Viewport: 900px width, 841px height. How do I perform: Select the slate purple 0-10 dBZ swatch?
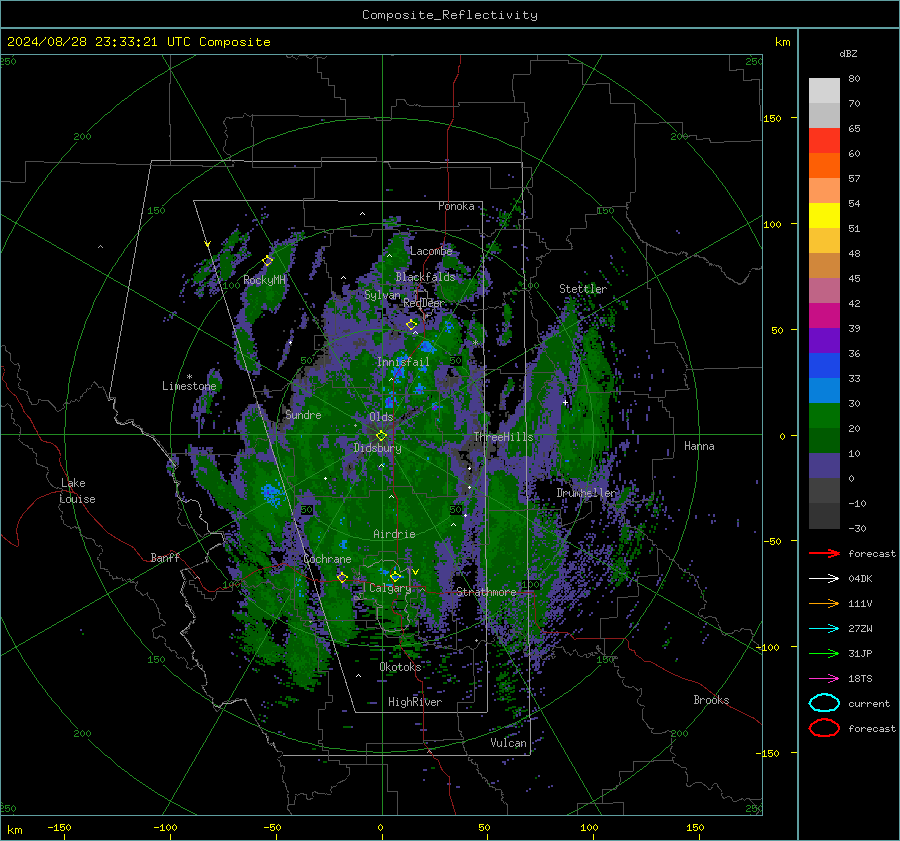click(824, 466)
